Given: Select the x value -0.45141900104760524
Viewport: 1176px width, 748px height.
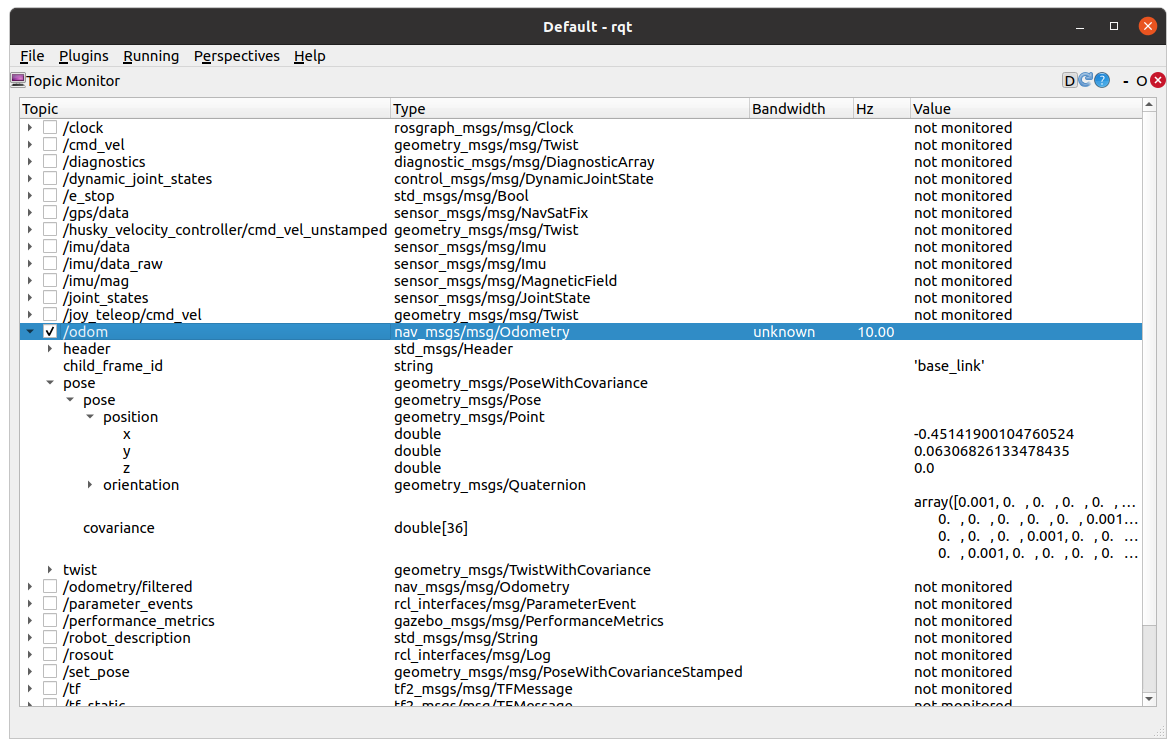Looking at the screenshot, I should [994, 434].
